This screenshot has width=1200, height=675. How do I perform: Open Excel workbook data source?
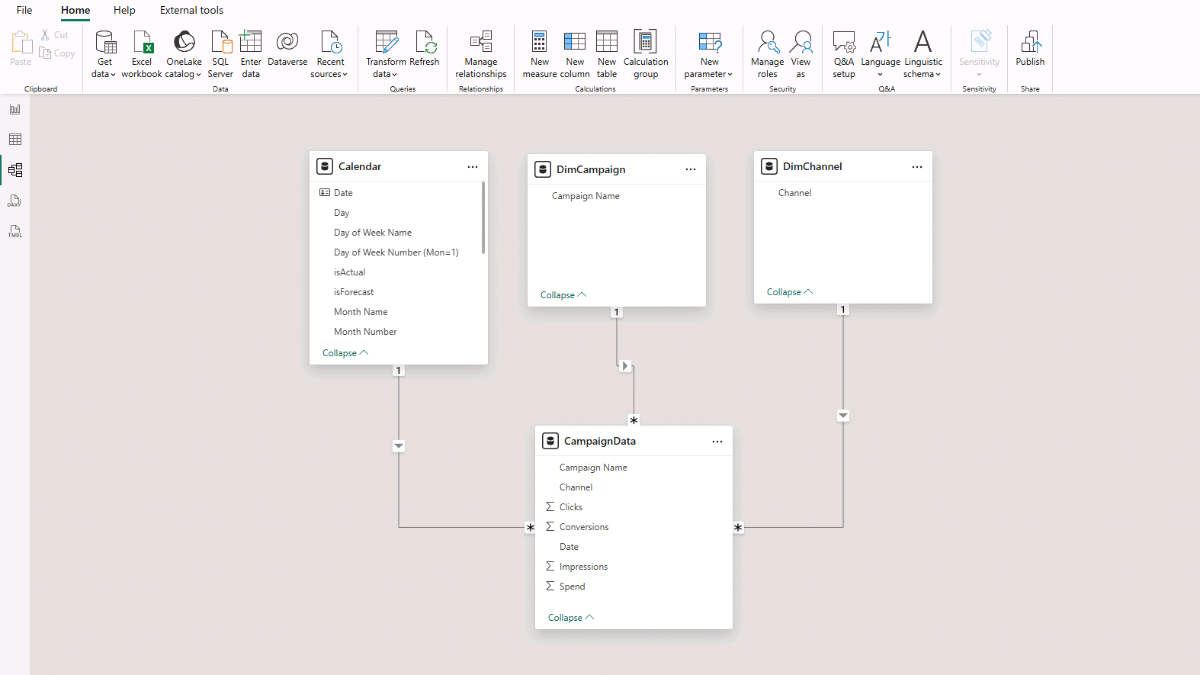click(142, 42)
